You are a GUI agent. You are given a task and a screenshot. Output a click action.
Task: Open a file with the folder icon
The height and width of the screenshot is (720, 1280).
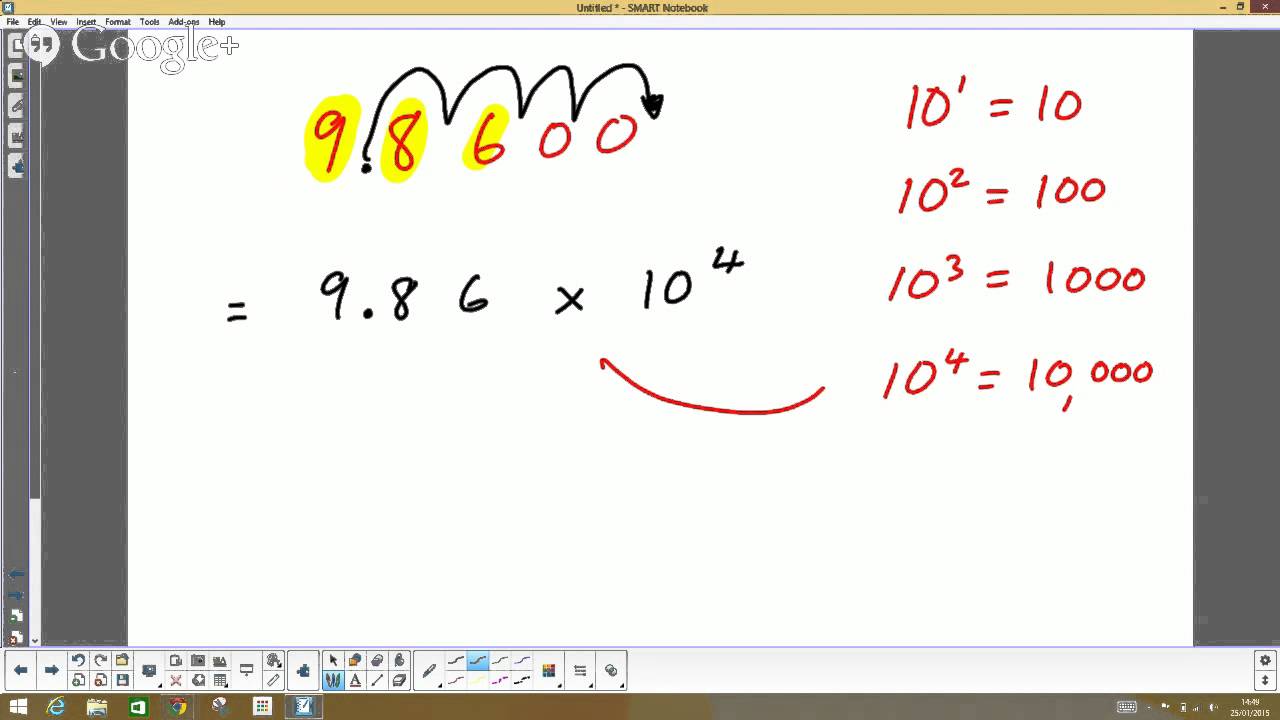pos(122,661)
